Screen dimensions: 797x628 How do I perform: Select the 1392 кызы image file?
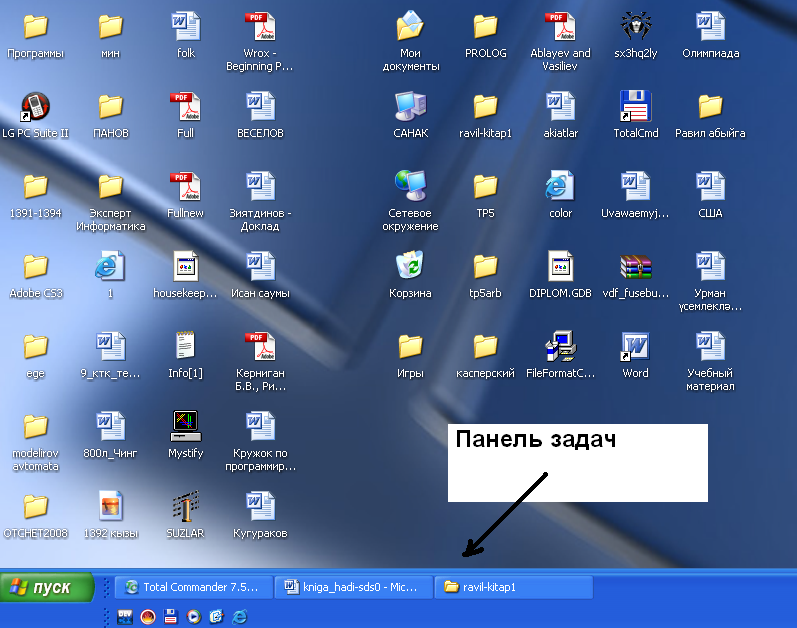(x=110, y=507)
